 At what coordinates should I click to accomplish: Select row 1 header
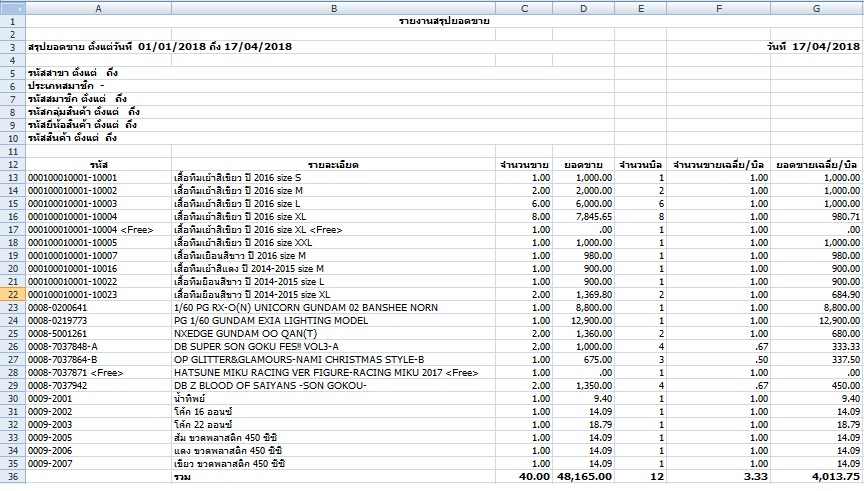click(13, 21)
